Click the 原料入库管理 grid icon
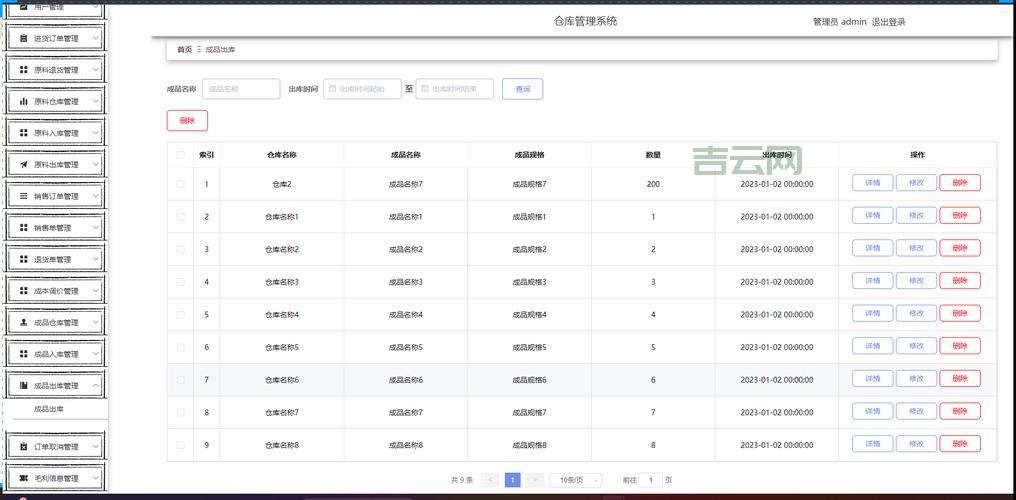The image size is (1016, 500). pyautogui.click(x=24, y=133)
